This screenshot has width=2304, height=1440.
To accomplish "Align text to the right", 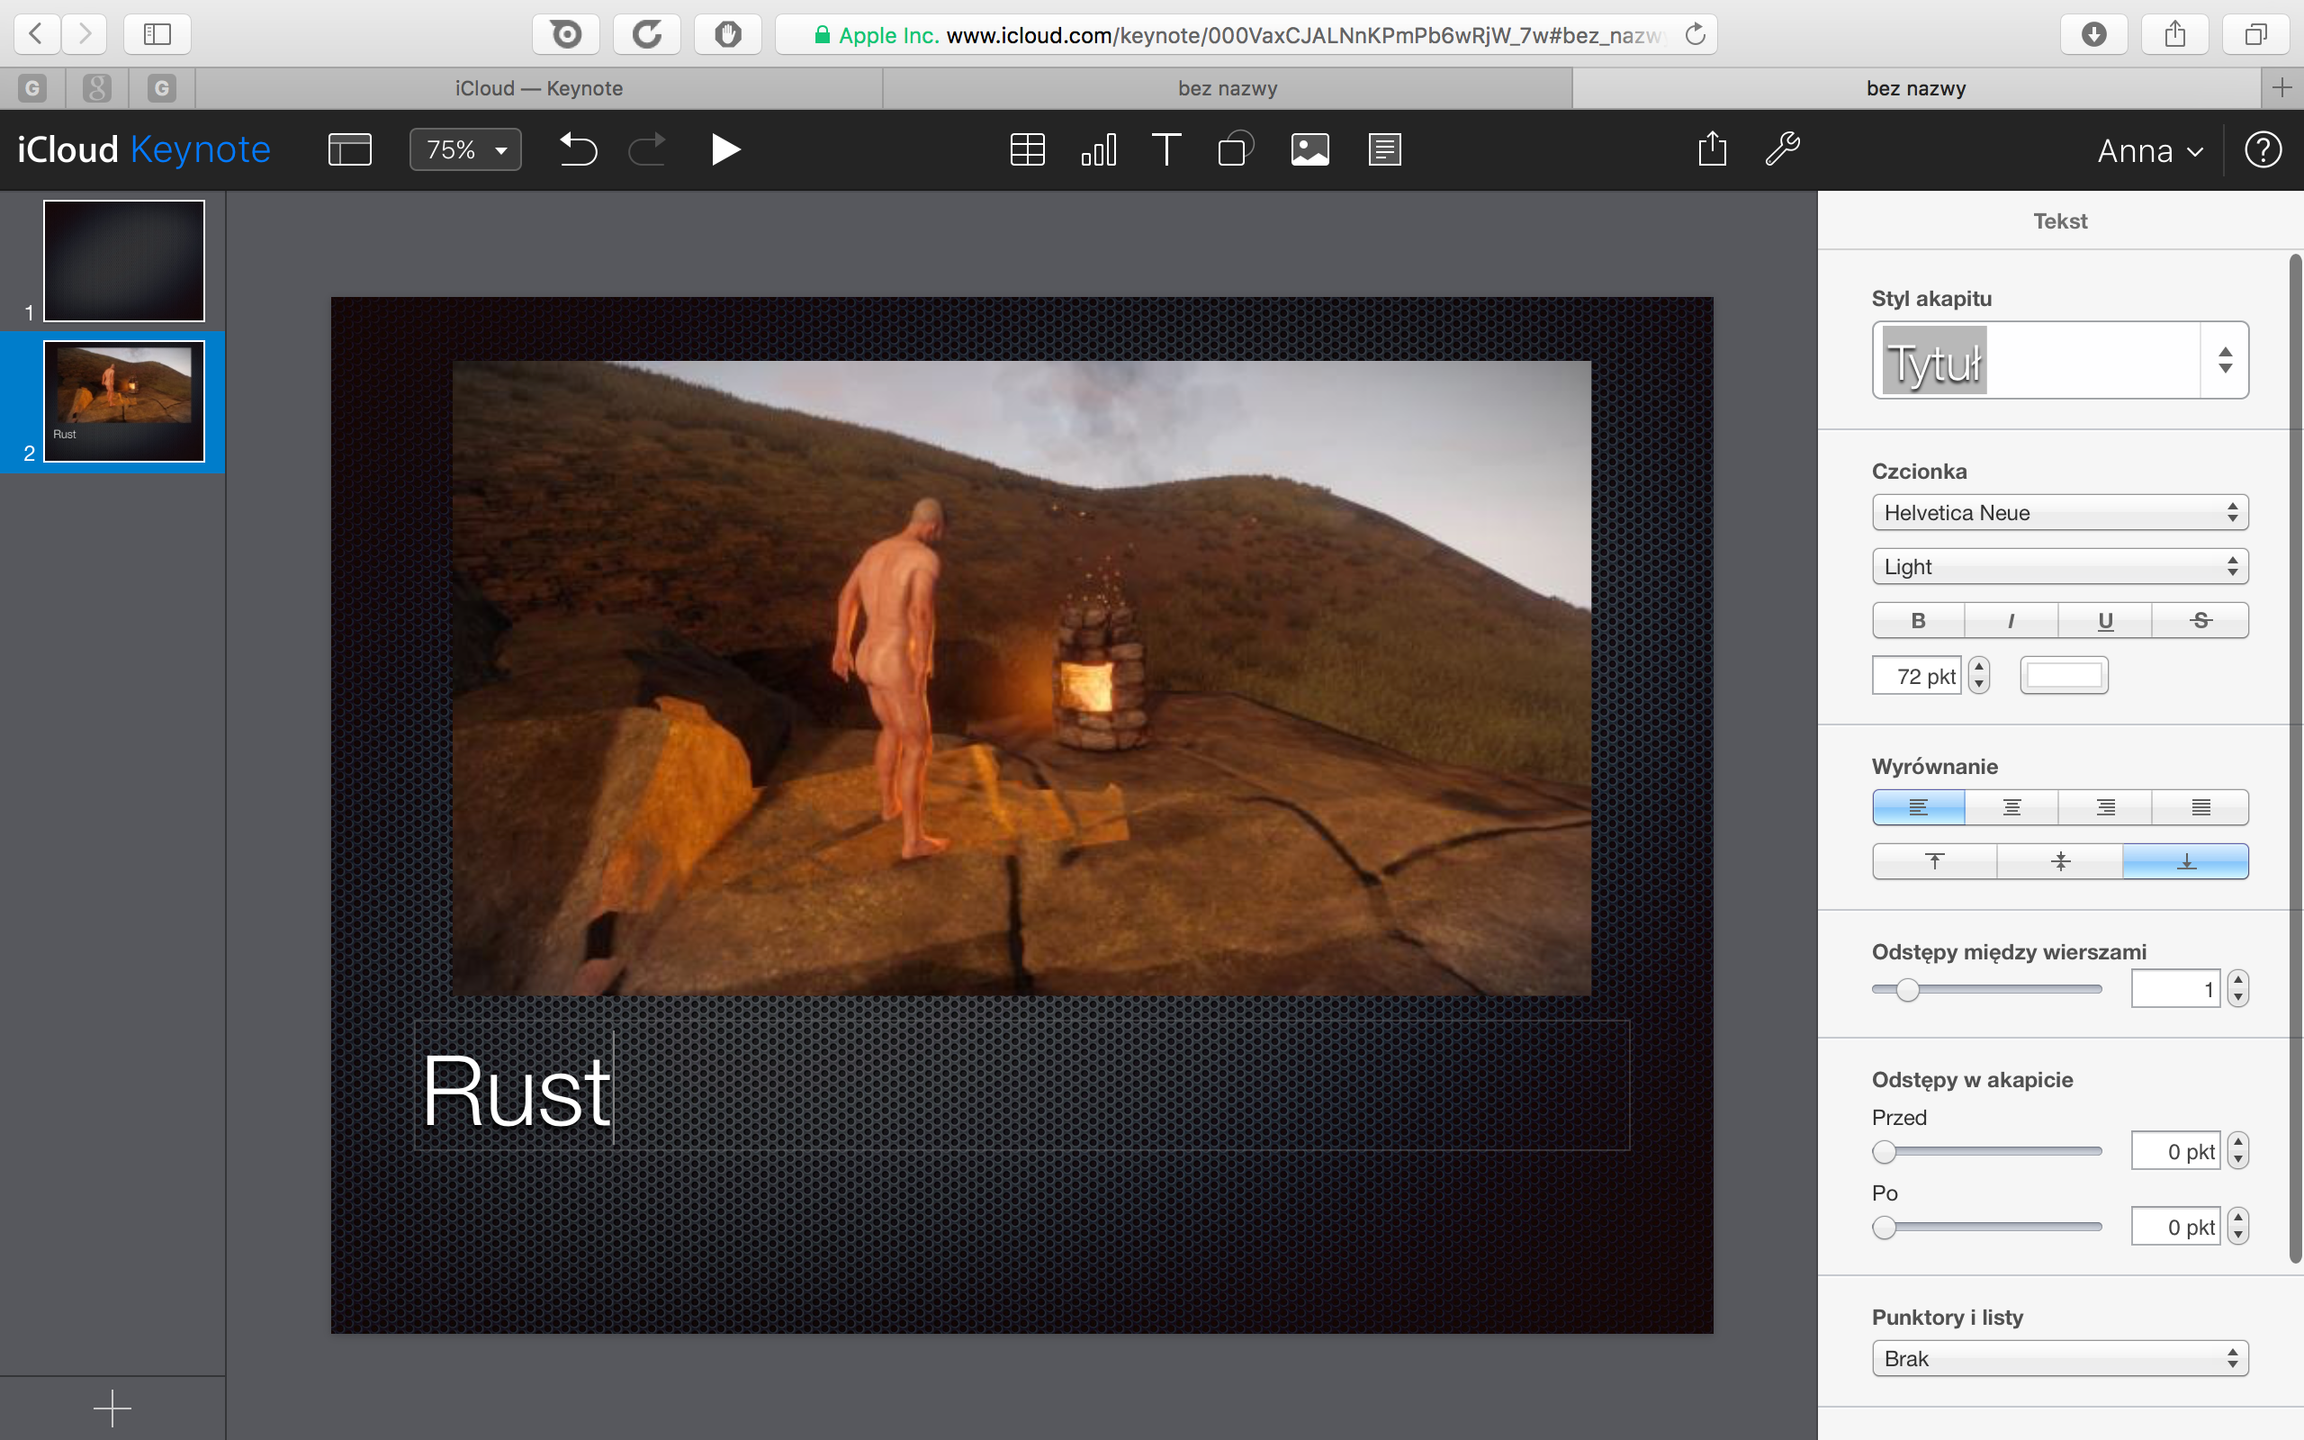I will [2105, 807].
